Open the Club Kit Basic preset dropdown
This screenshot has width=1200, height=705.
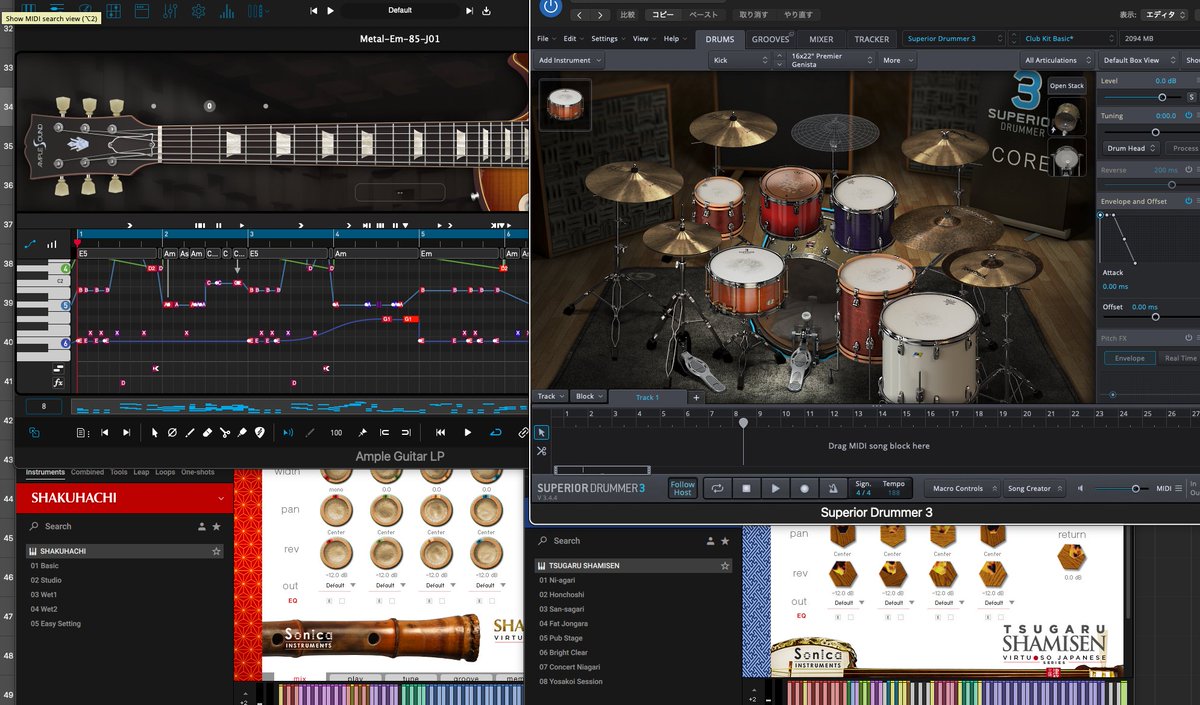coord(1067,39)
